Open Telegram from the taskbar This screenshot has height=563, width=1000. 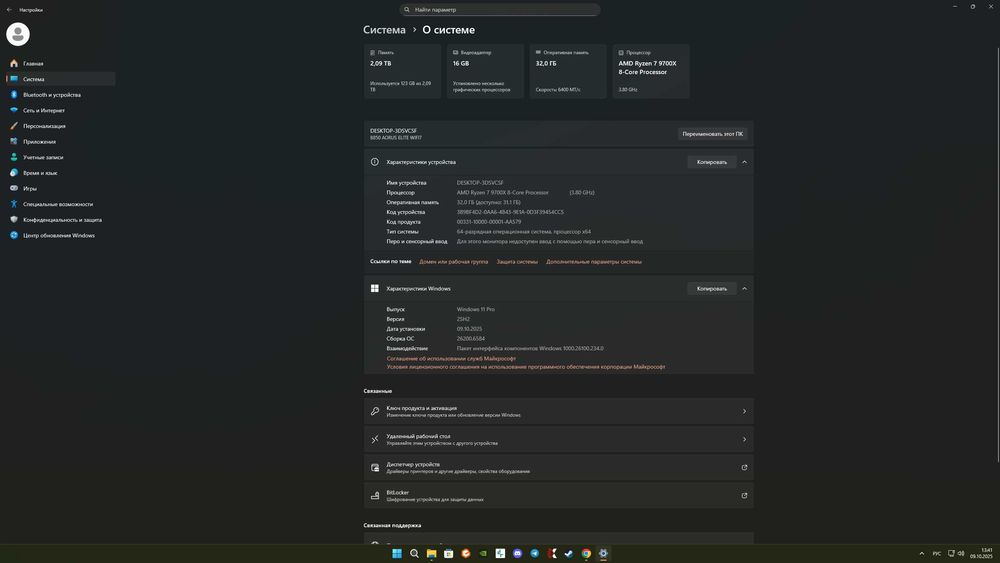coord(534,553)
